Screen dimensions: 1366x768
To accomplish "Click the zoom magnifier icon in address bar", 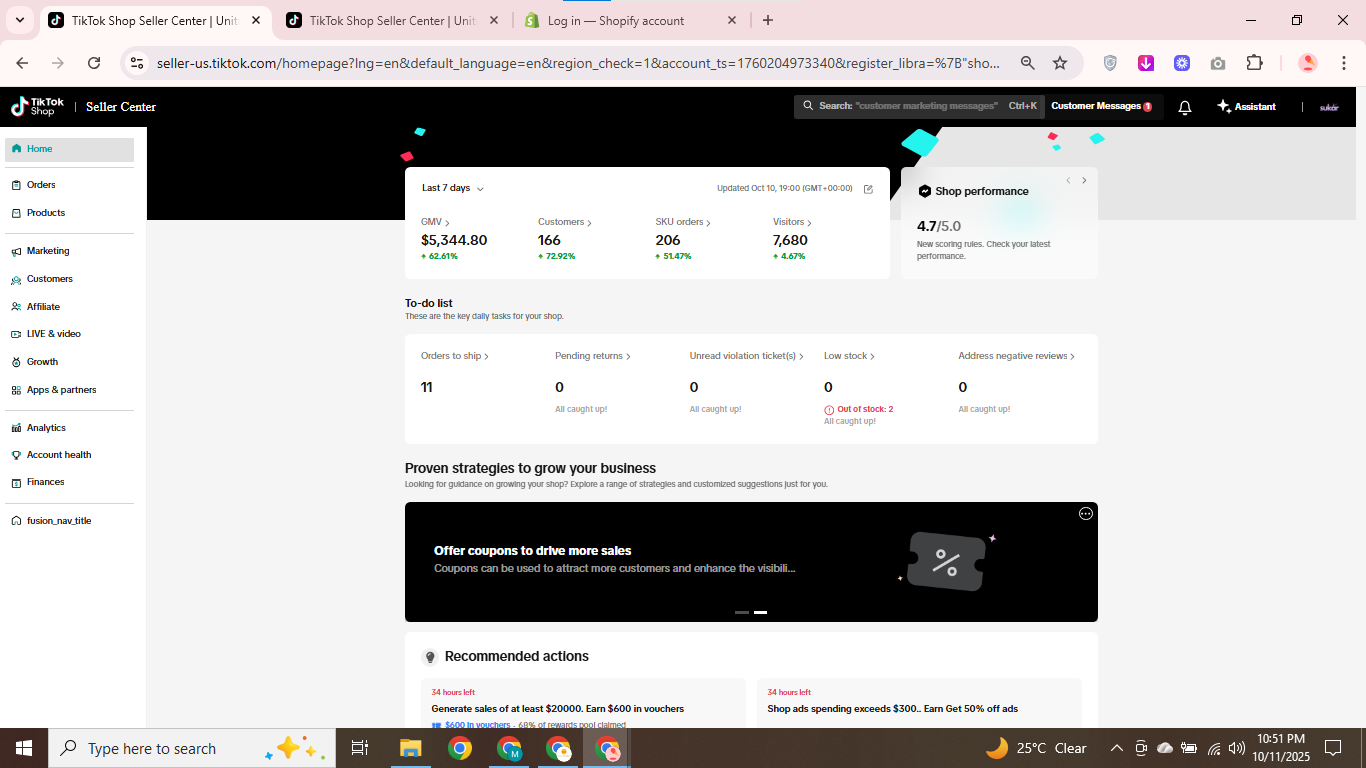I will coord(1027,63).
